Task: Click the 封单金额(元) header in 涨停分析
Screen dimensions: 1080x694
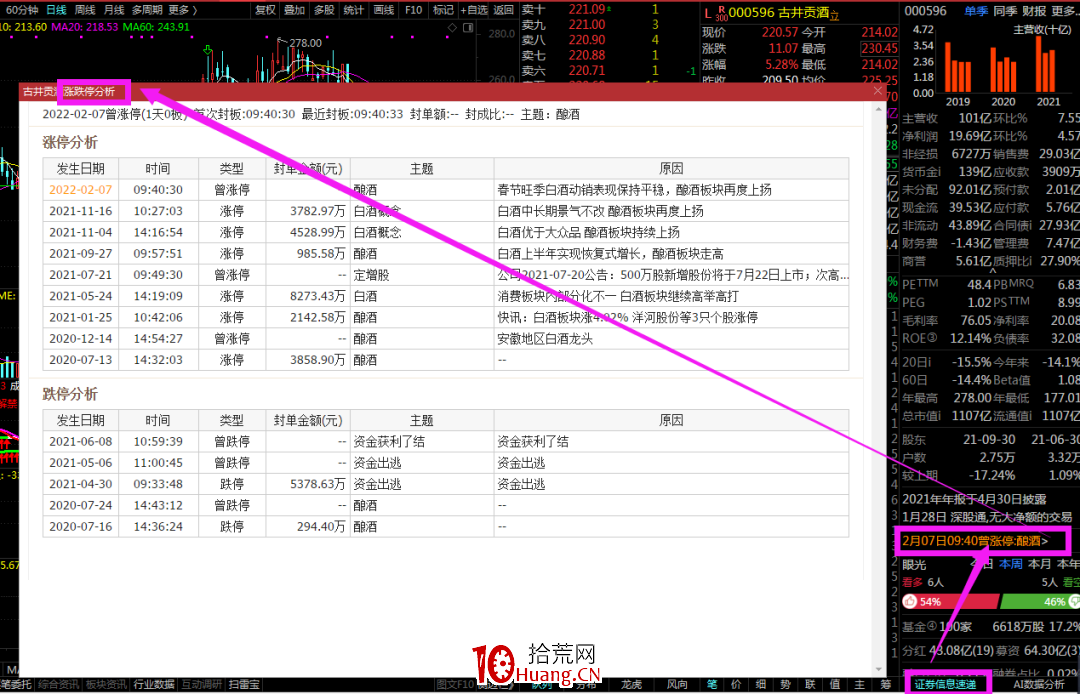Action: pos(308,169)
